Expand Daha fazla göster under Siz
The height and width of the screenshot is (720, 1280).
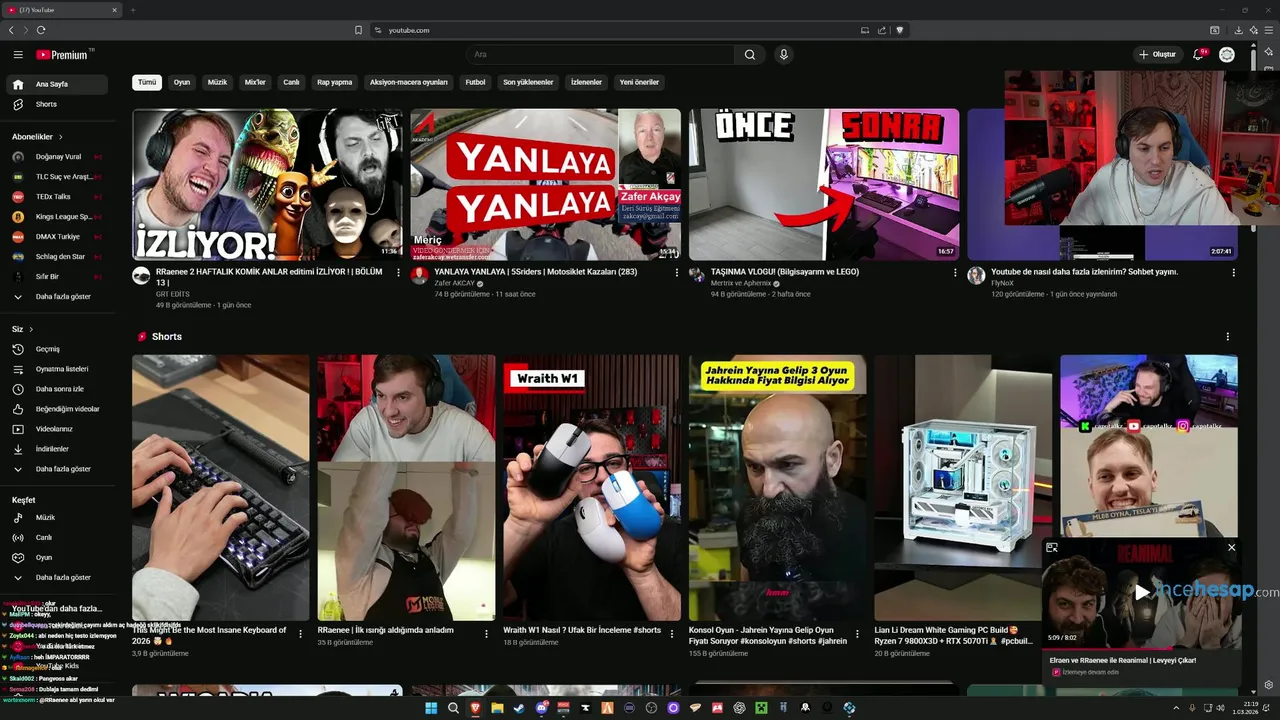(59, 469)
